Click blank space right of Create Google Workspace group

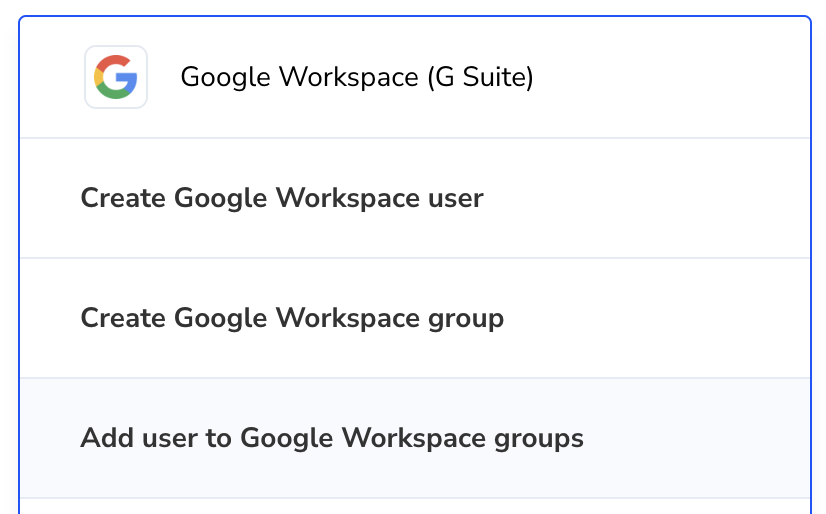(657, 318)
